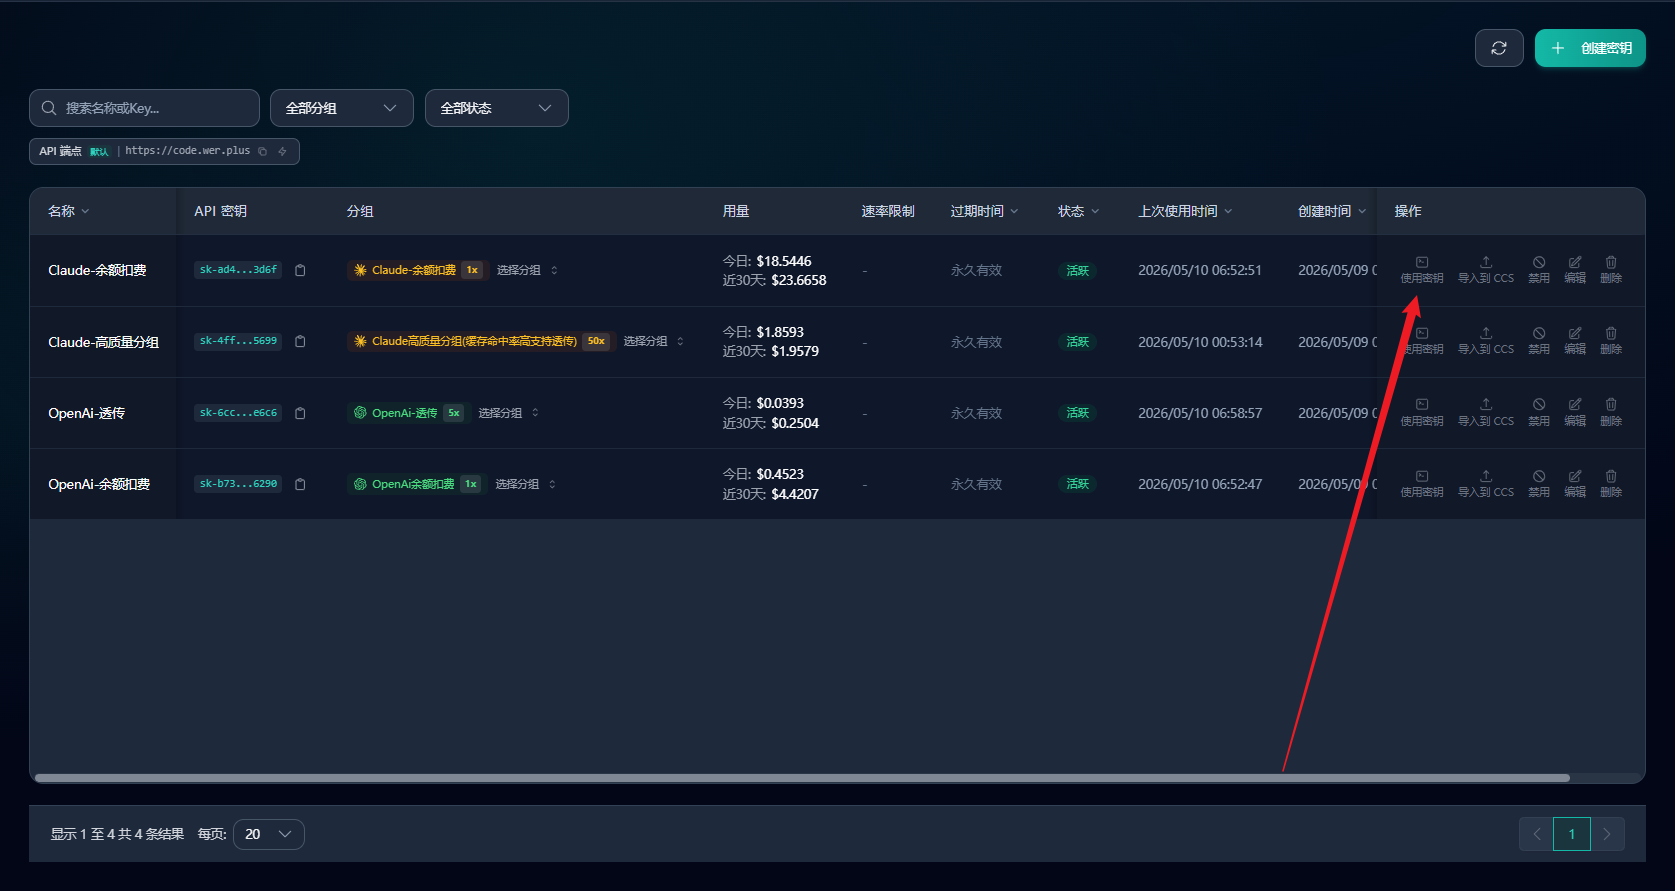The width and height of the screenshot is (1675, 891).
Task: Click the search name or Key field
Action: [144, 108]
